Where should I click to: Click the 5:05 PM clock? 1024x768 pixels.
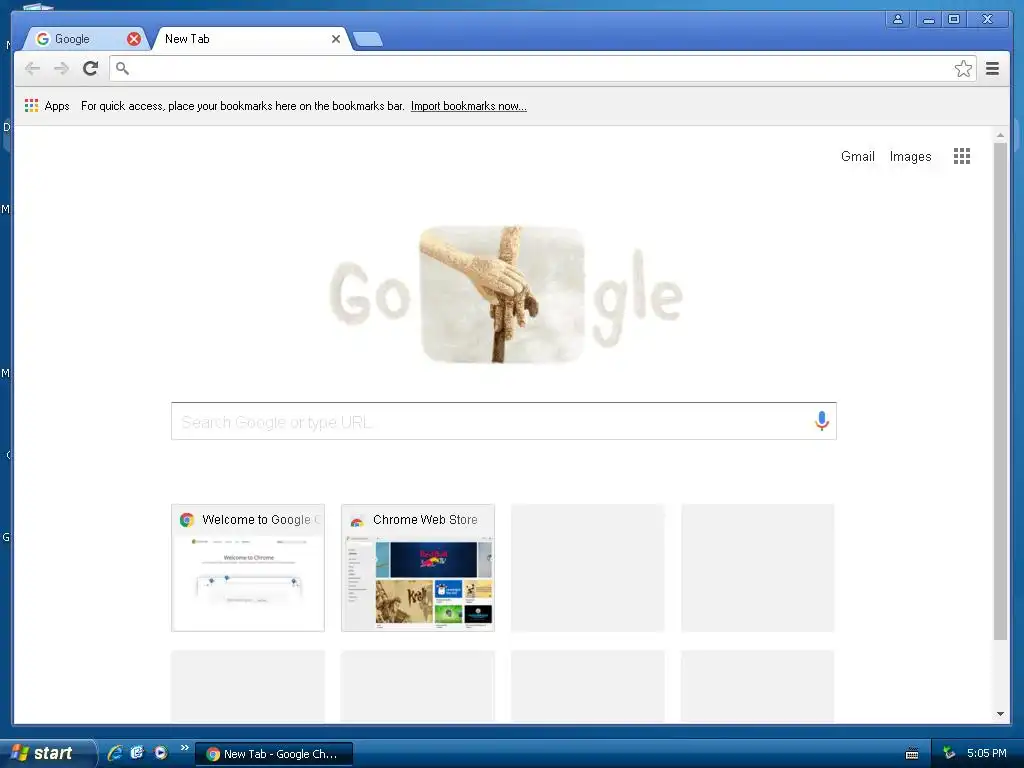[987, 753]
